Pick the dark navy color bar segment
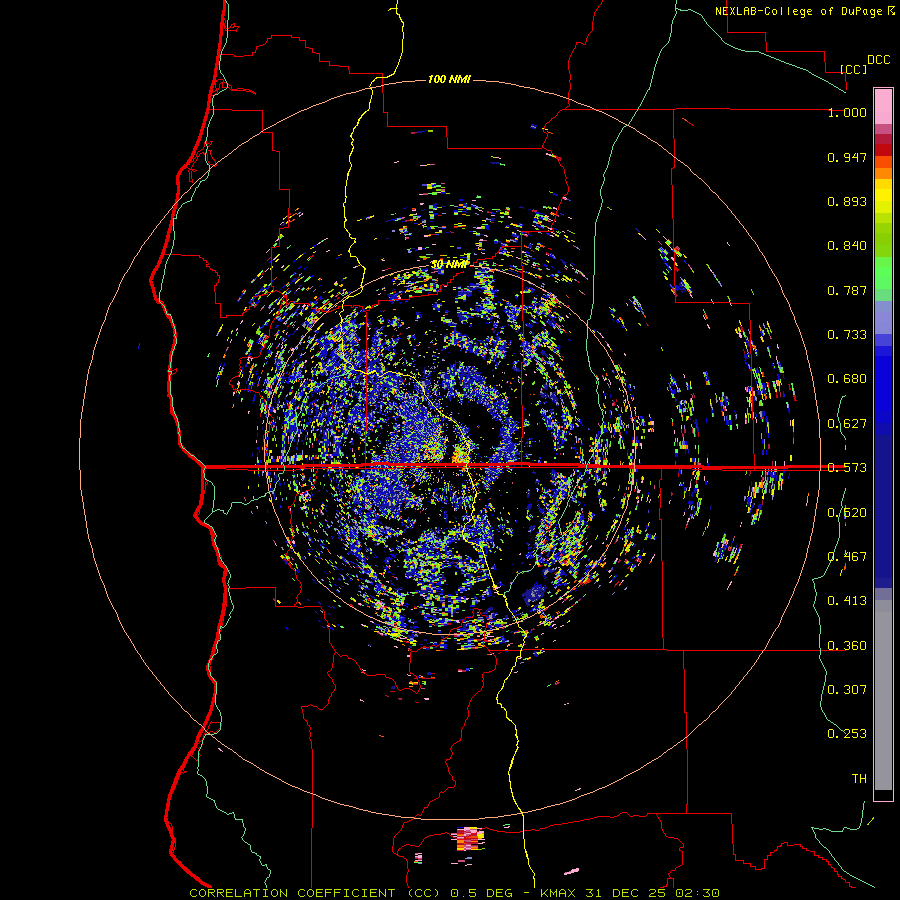The height and width of the screenshot is (900, 900). tap(883, 511)
